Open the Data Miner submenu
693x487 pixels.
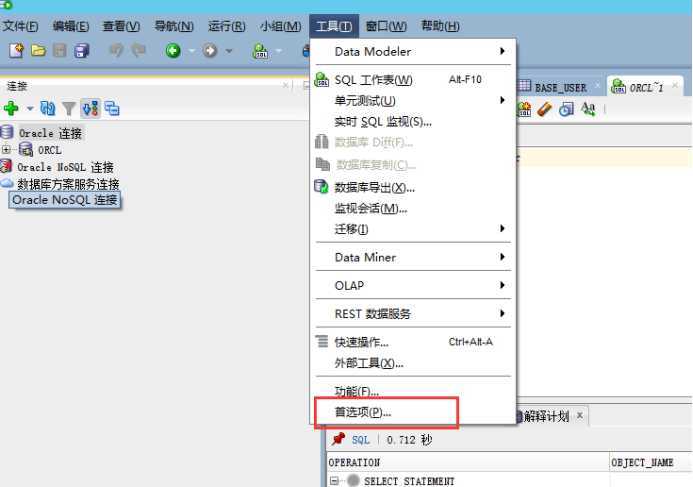[413, 257]
